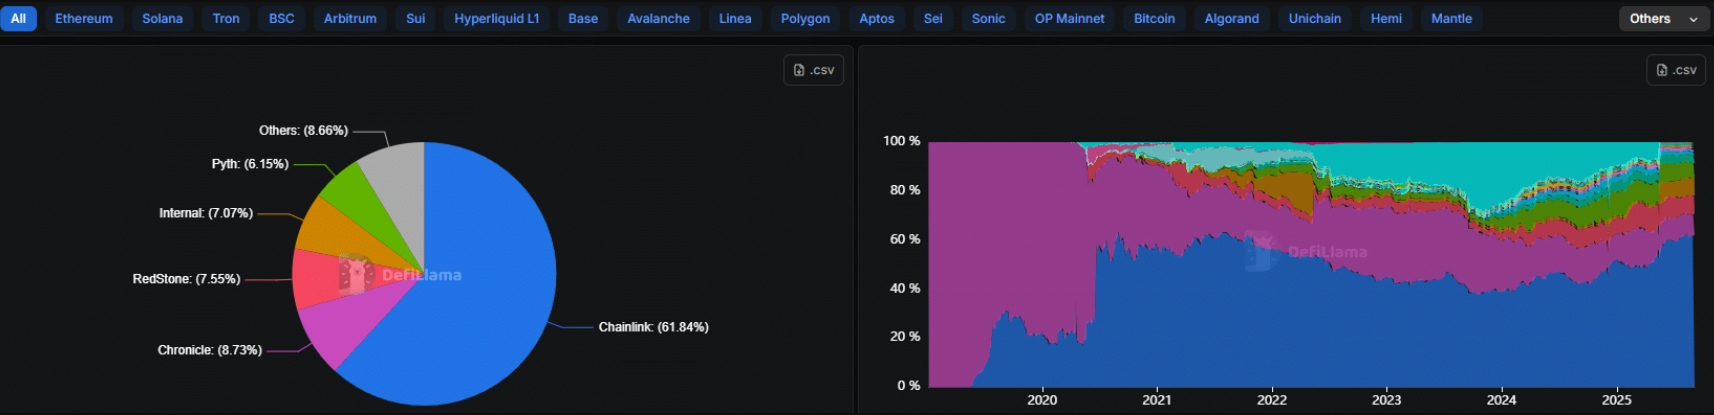Select the All chains tab
The width and height of the screenshot is (1714, 415).
pos(18,18)
